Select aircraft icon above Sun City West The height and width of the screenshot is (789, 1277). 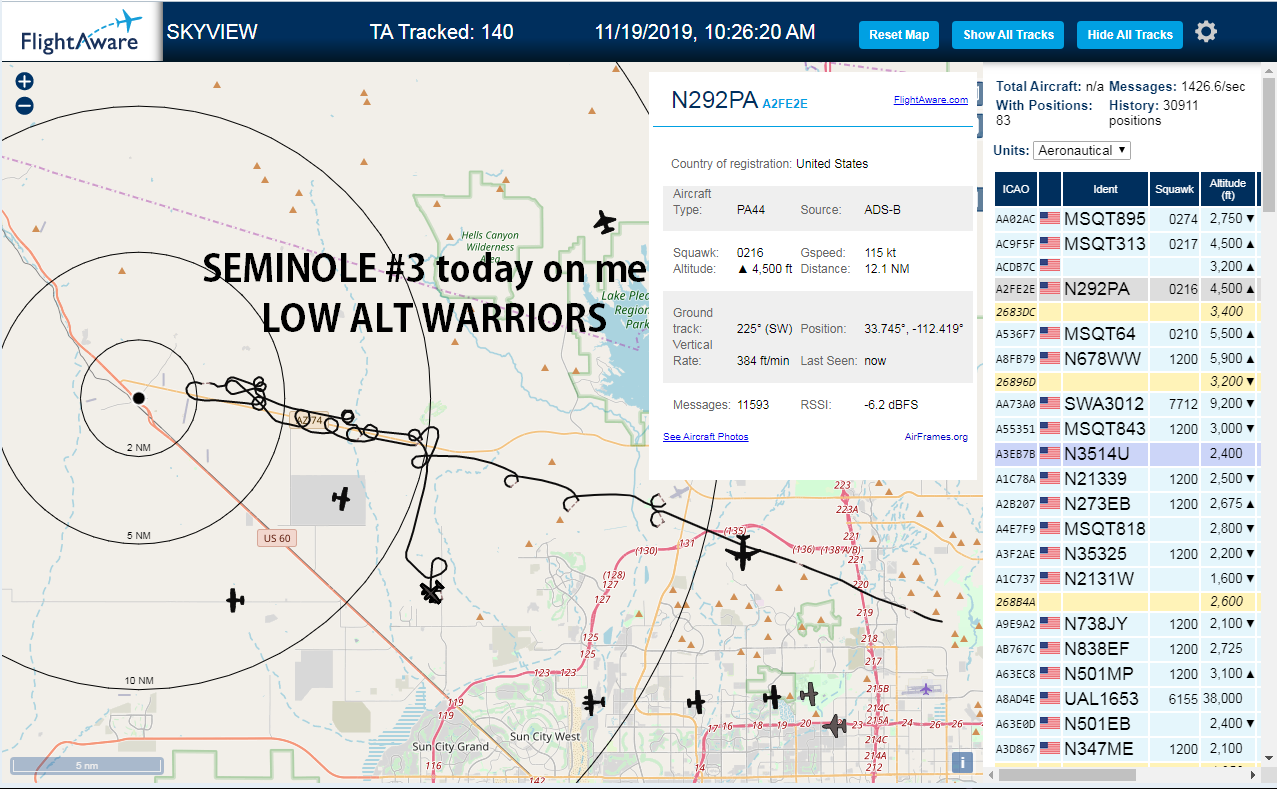click(594, 702)
